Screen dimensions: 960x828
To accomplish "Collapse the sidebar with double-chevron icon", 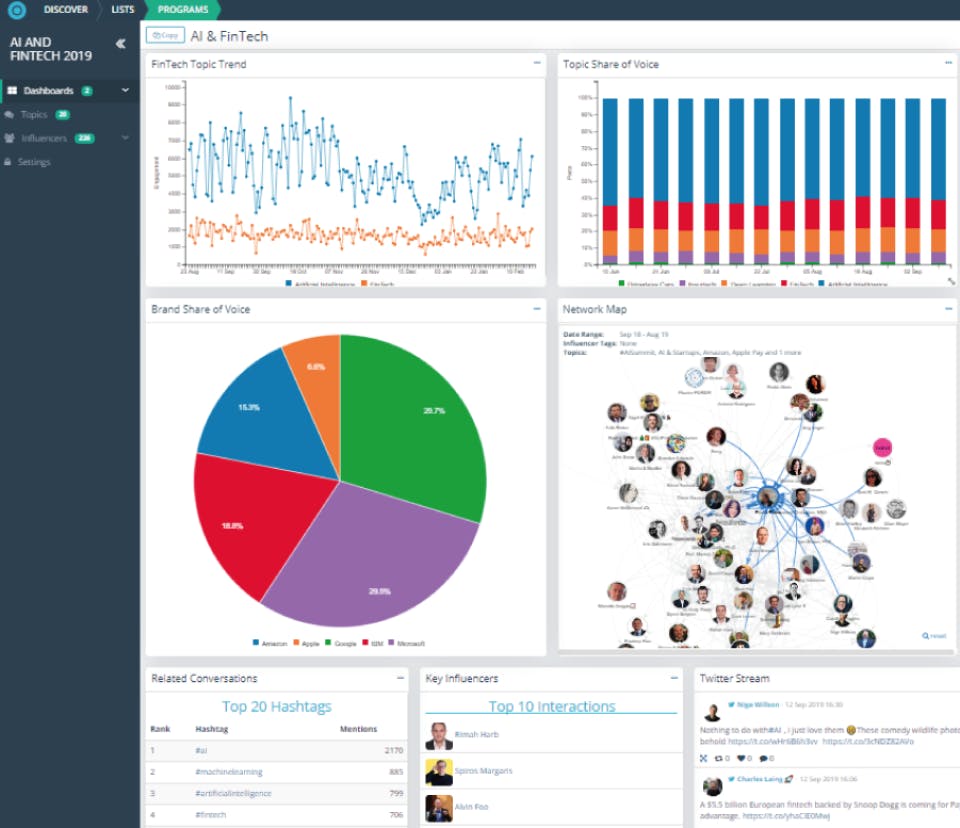I will [x=121, y=43].
